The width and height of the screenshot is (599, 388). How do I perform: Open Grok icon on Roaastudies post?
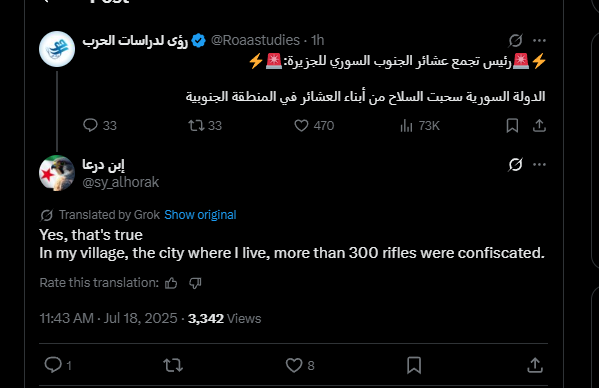click(x=515, y=40)
